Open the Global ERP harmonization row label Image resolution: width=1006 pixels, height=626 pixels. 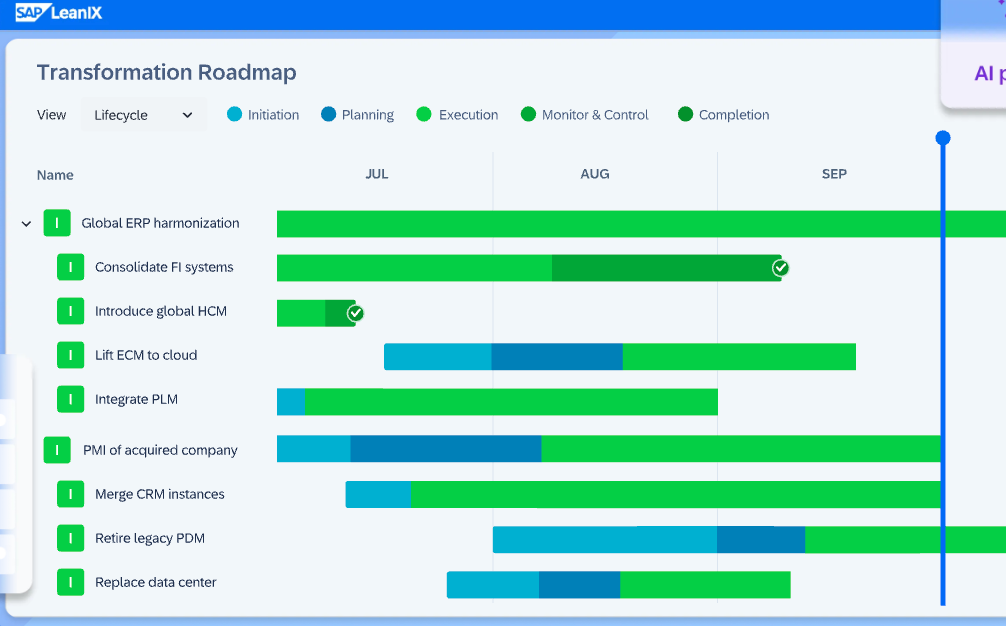pos(160,223)
